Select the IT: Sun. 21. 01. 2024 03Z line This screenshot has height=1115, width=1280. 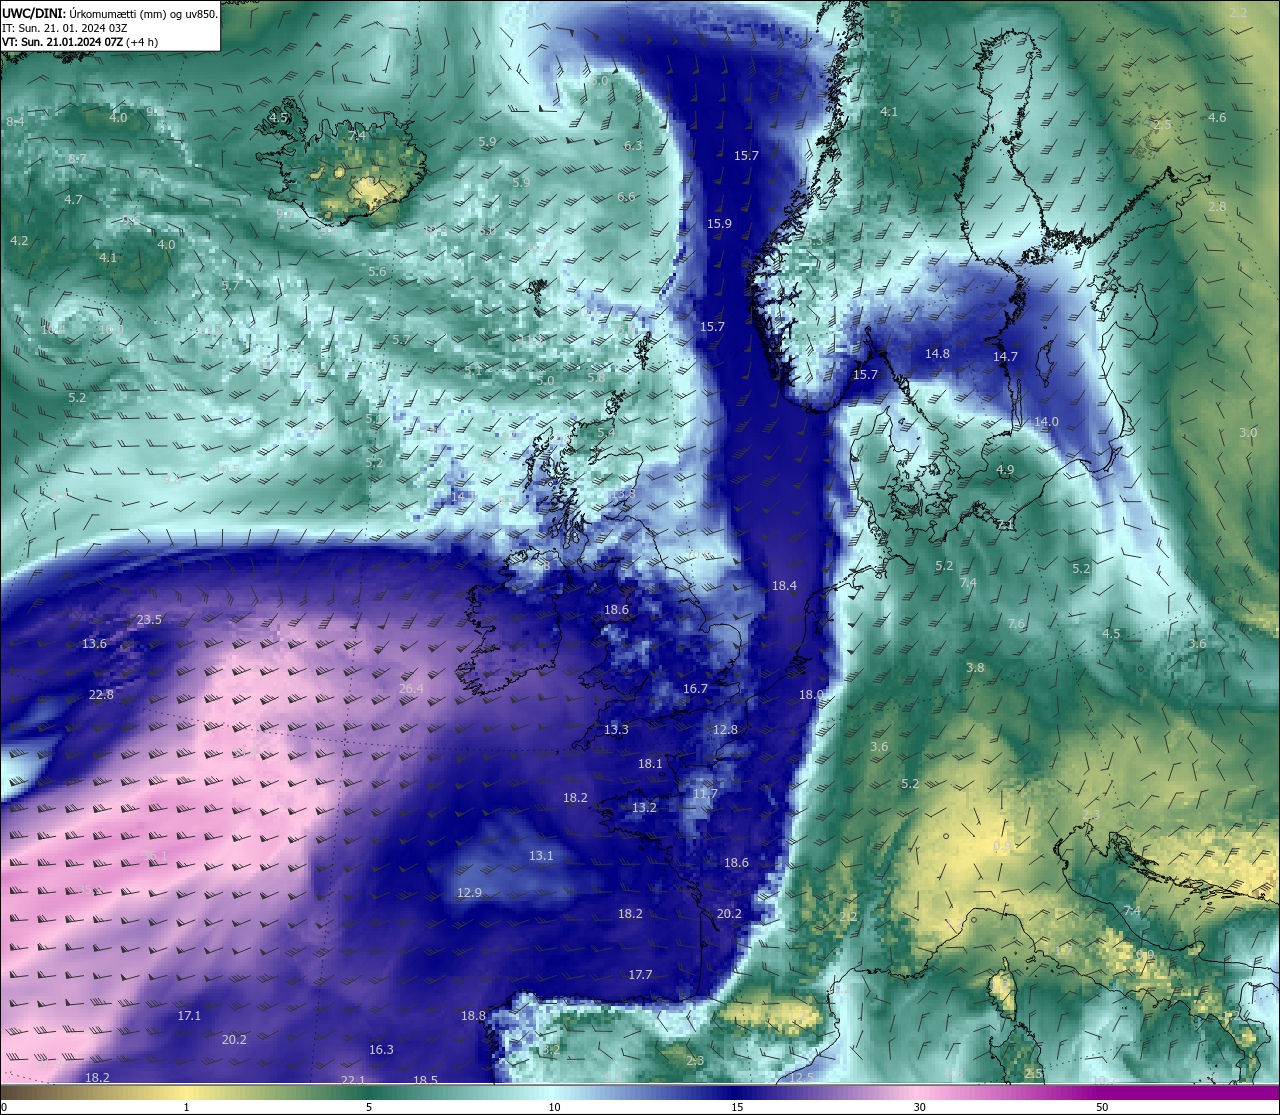(x=65, y=28)
